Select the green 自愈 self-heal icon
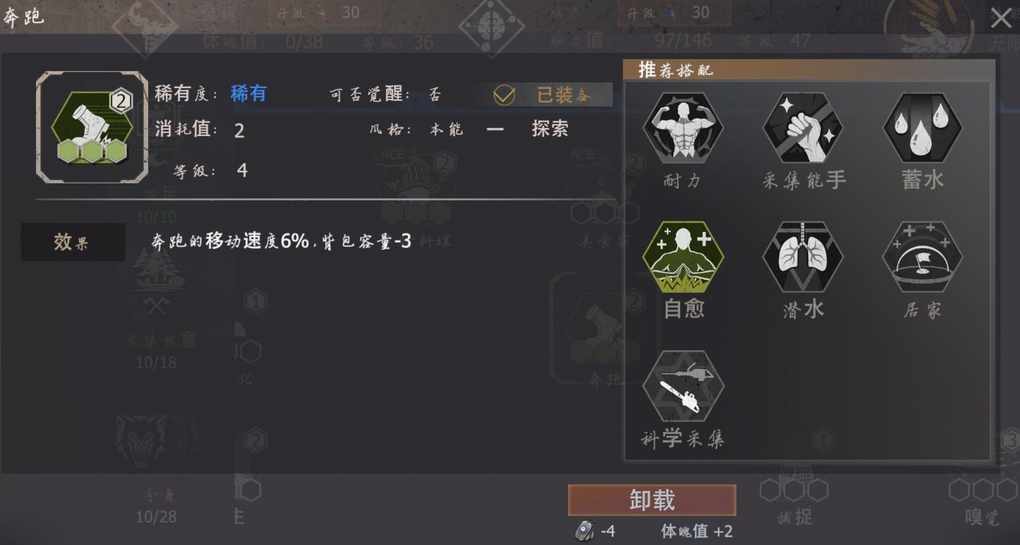Screen dimensions: 1020x545 (x=682, y=257)
